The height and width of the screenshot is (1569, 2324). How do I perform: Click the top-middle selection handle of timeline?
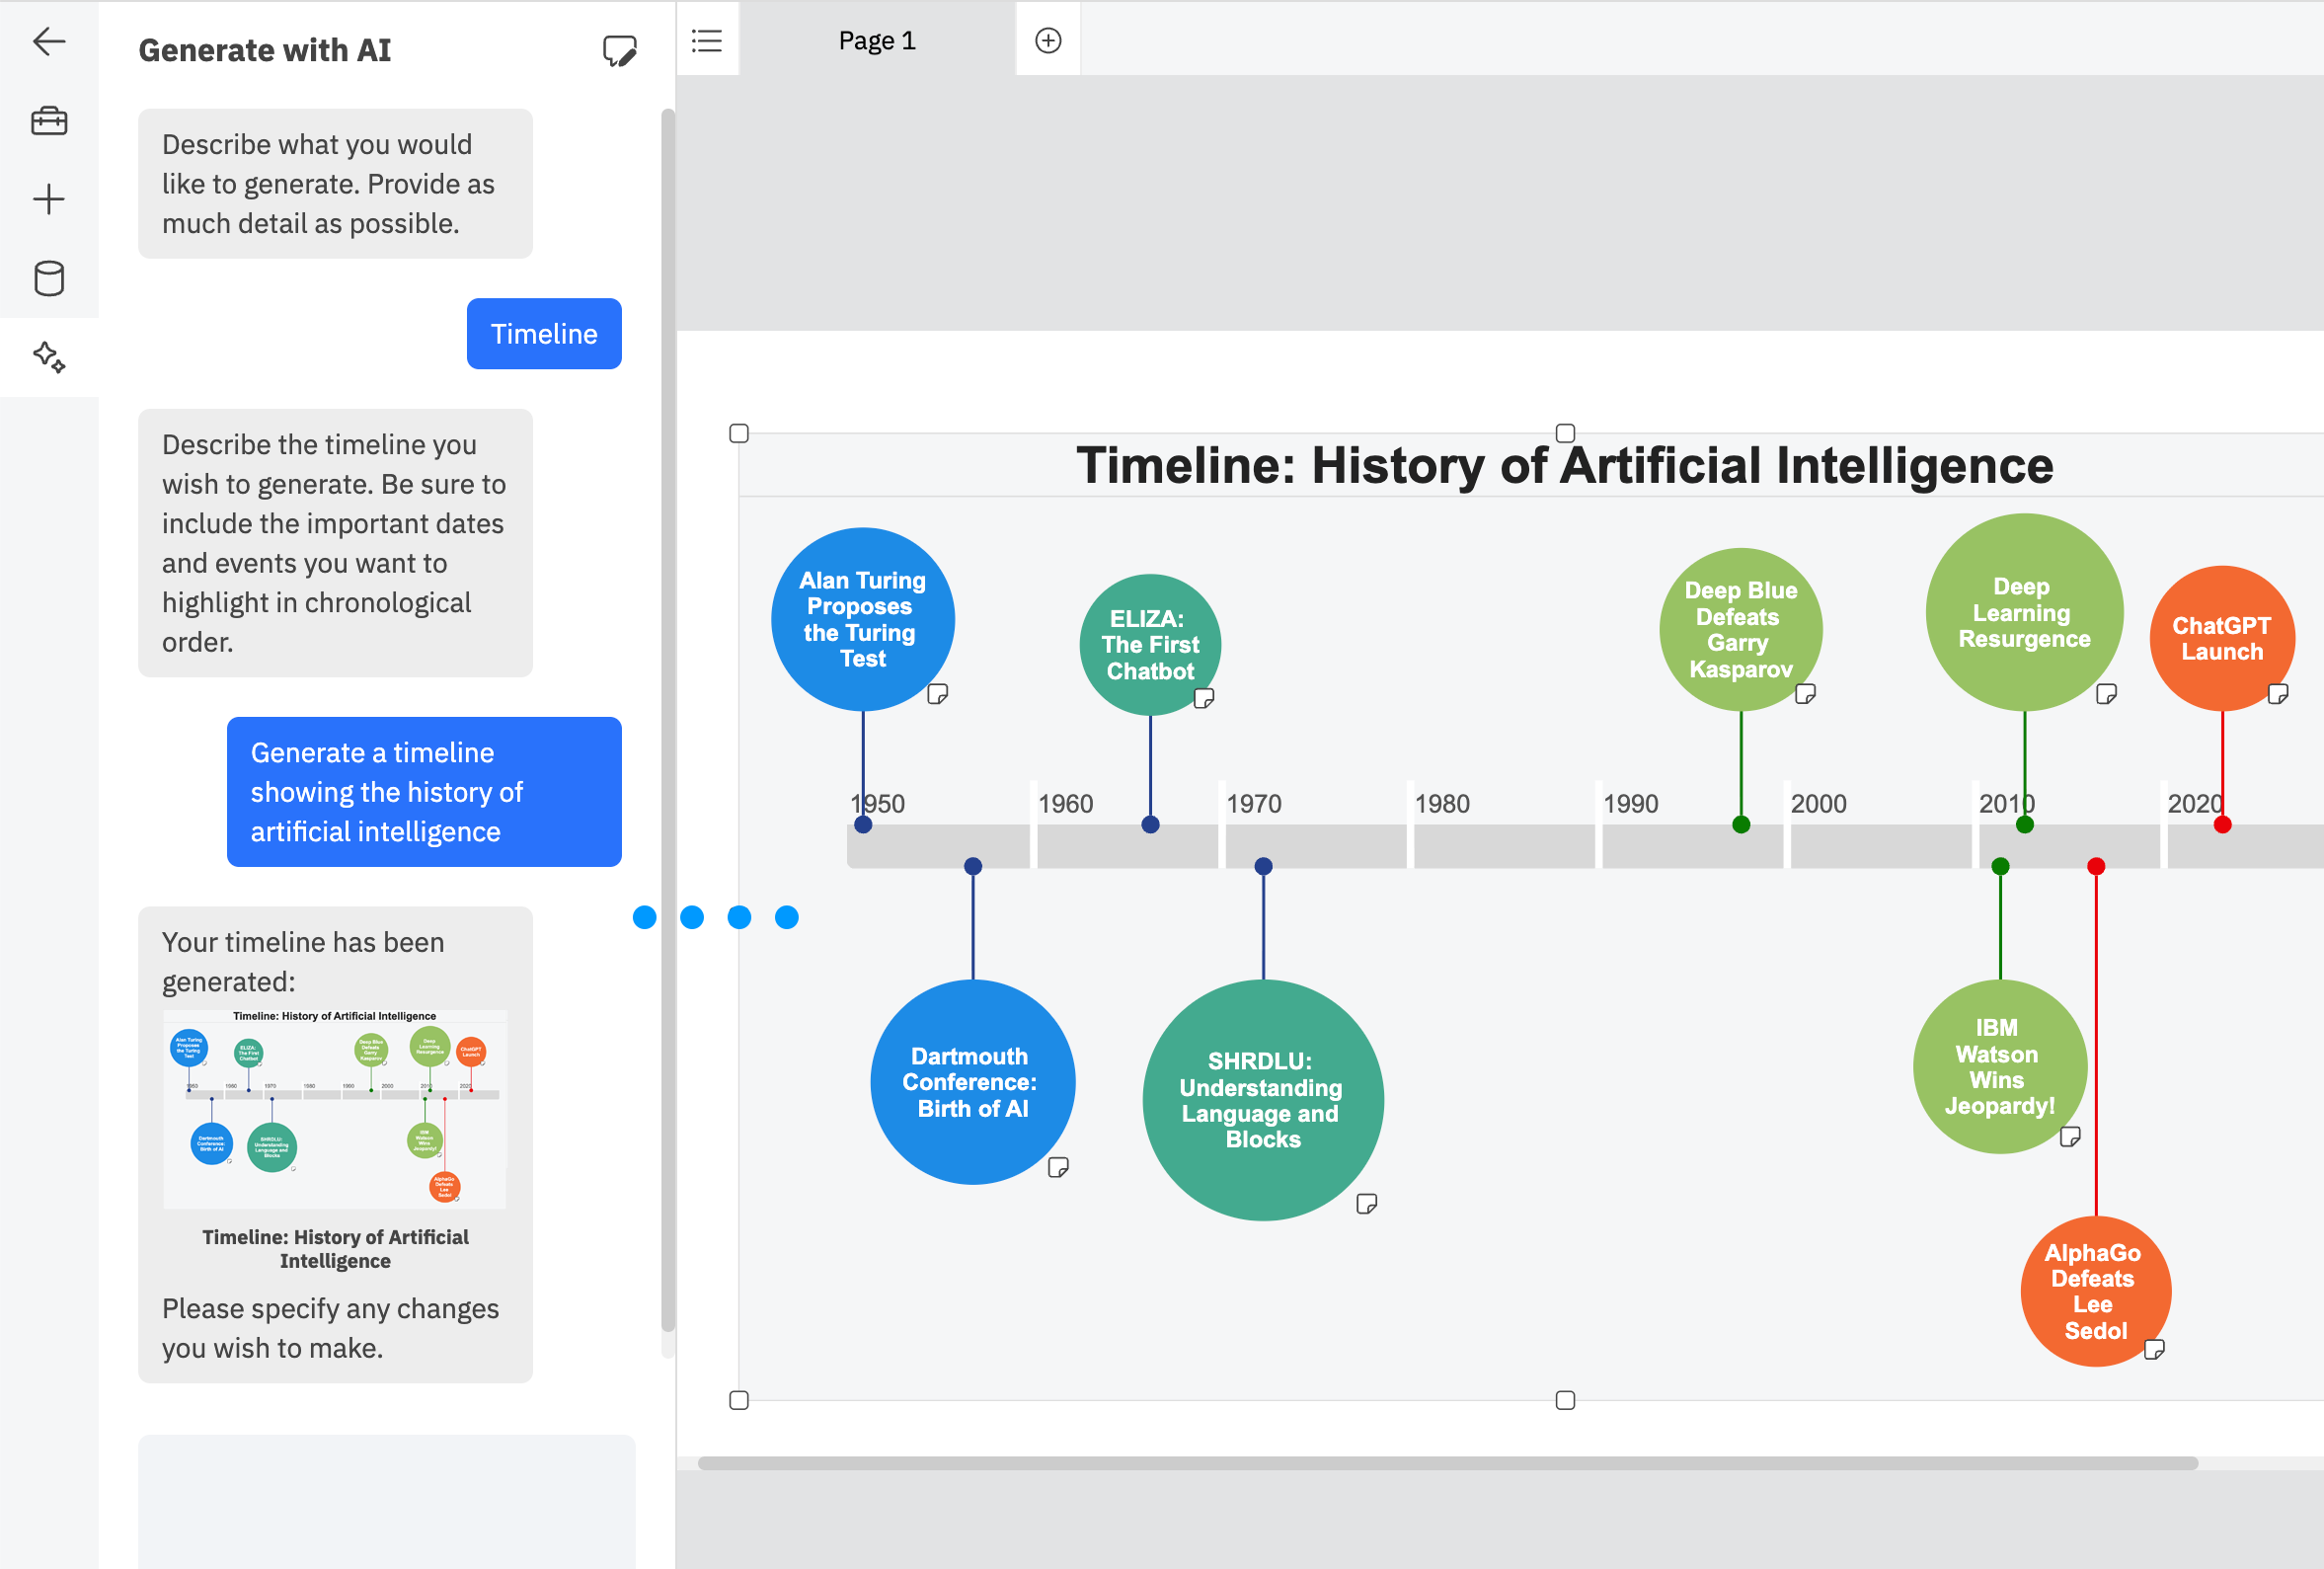tap(1565, 433)
